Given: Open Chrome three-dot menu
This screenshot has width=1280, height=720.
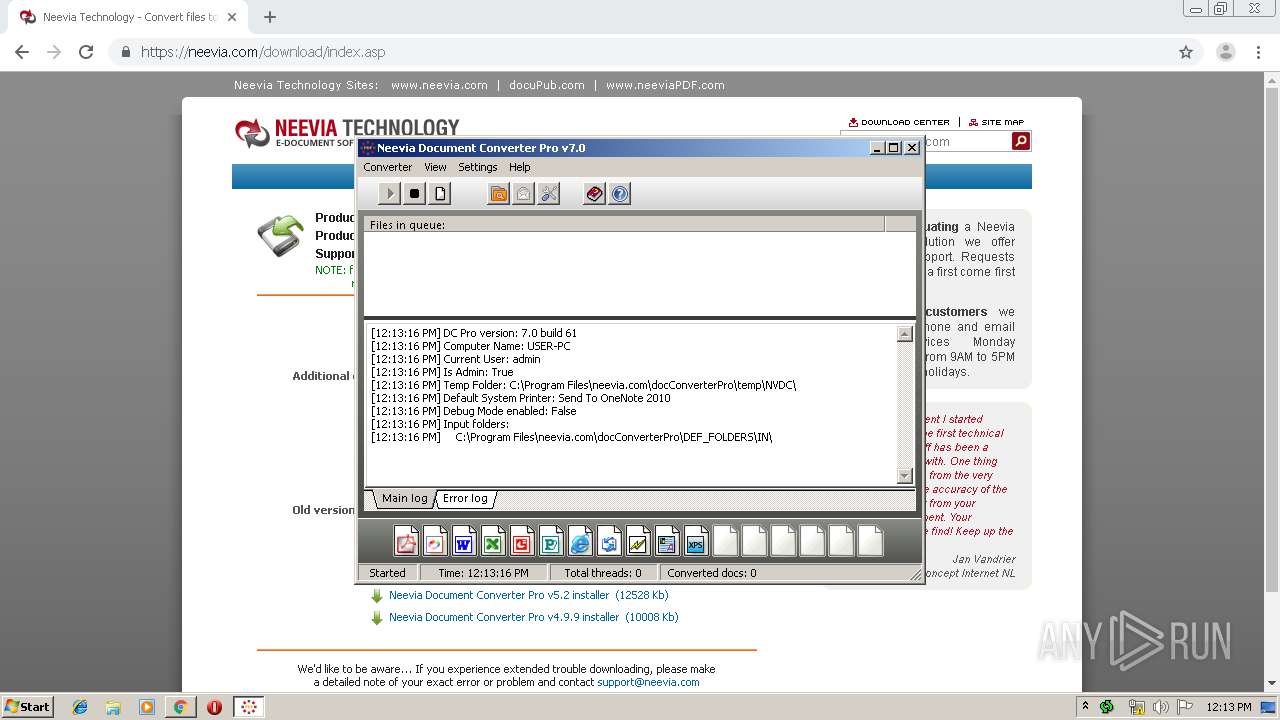Looking at the screenshot, I should point(1259,52).
